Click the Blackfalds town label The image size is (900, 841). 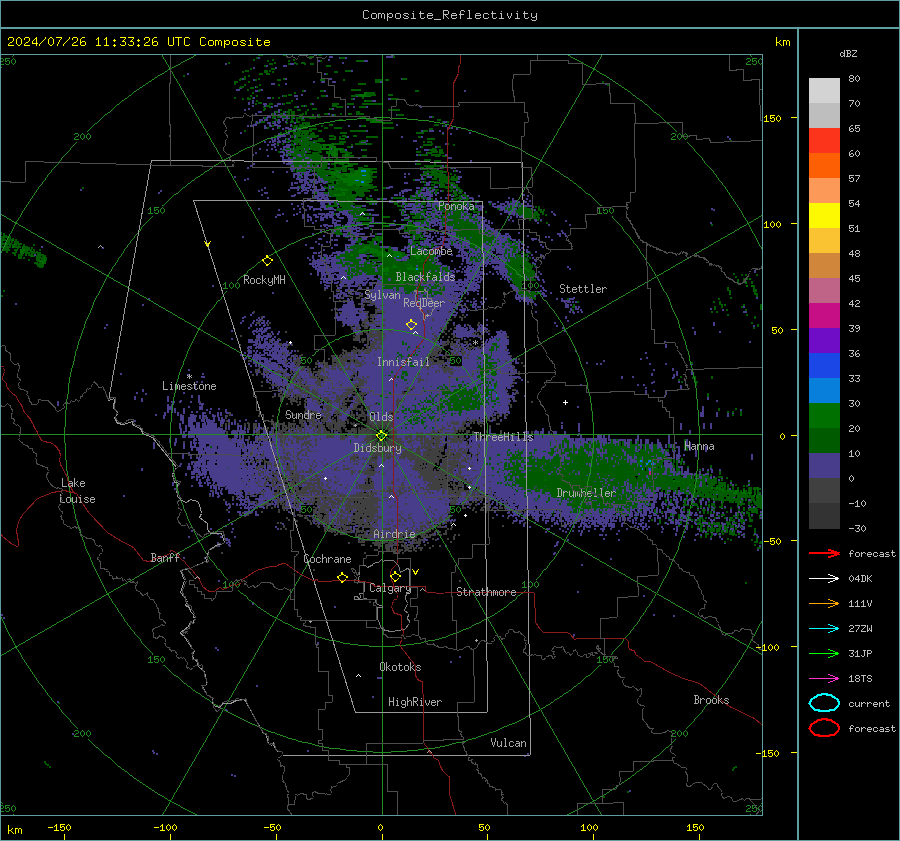(425, 277)
